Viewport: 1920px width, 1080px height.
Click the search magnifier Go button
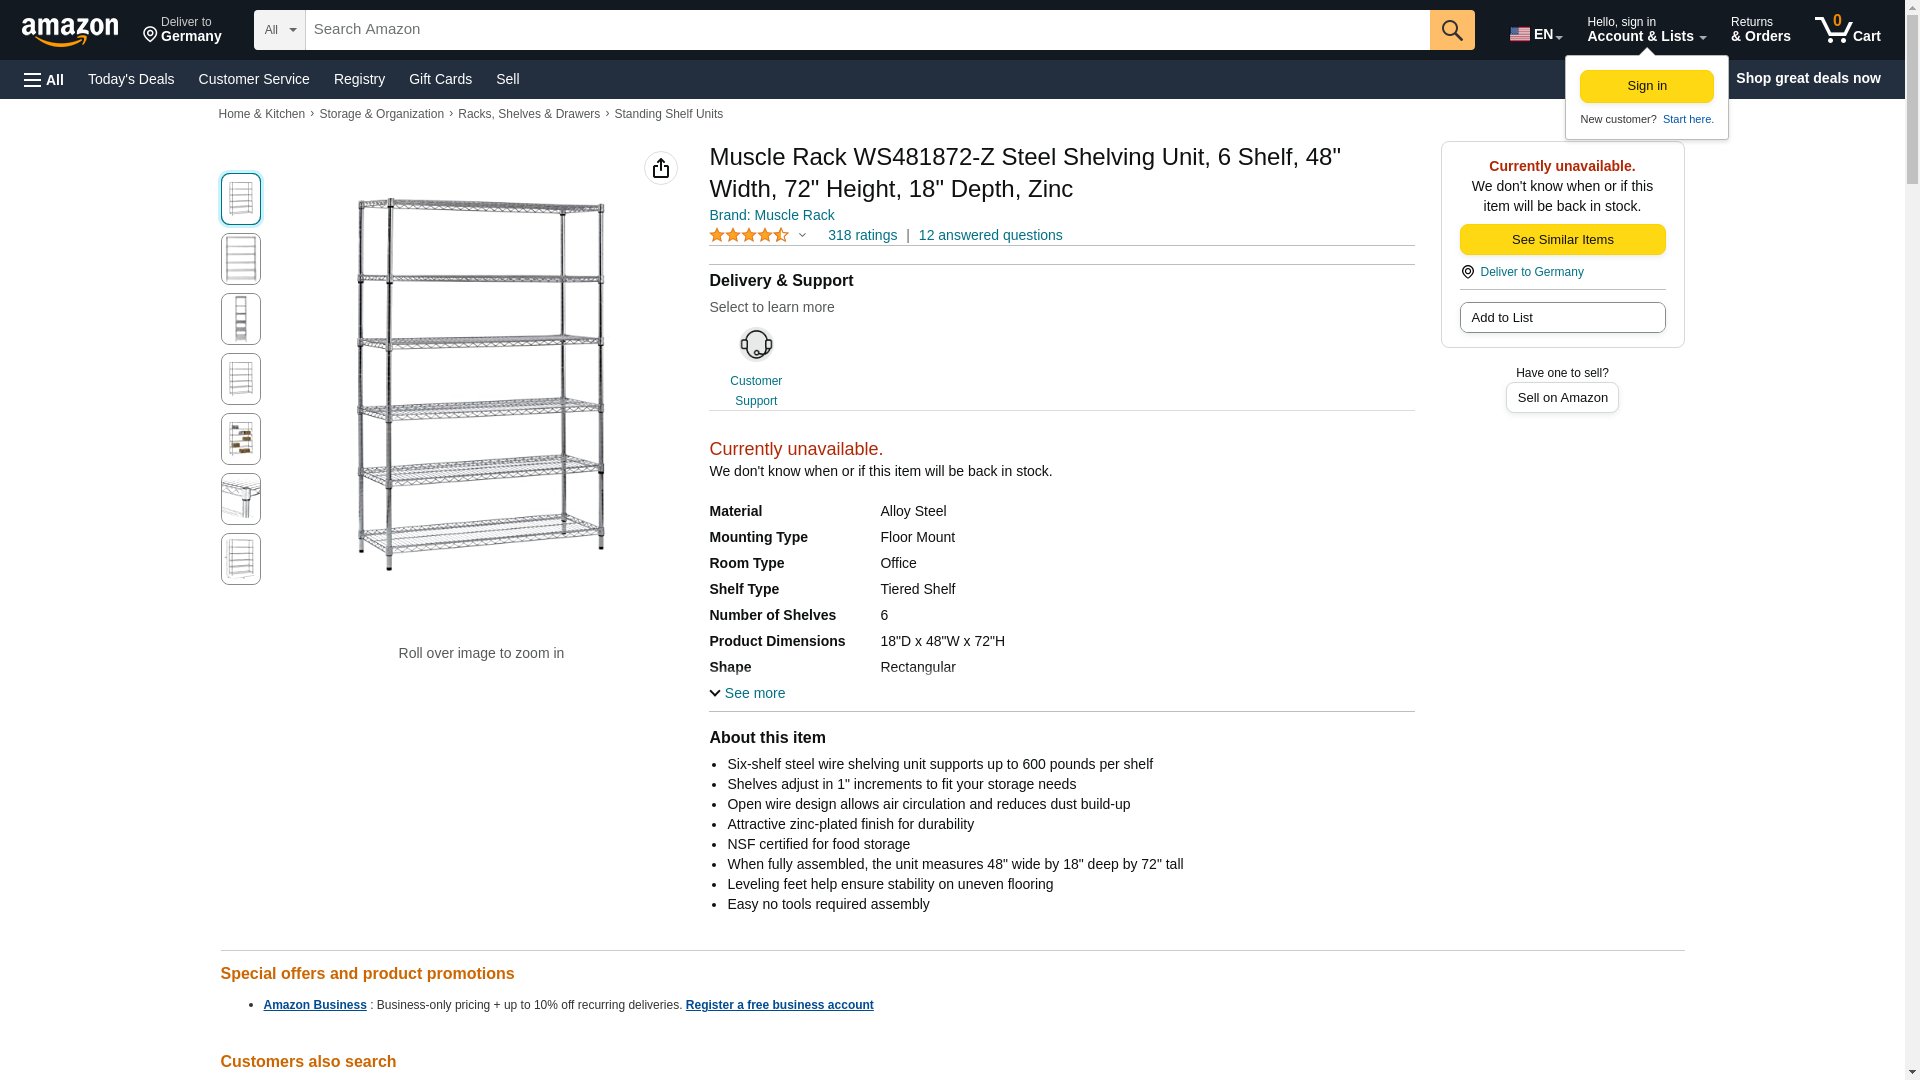1452,30
